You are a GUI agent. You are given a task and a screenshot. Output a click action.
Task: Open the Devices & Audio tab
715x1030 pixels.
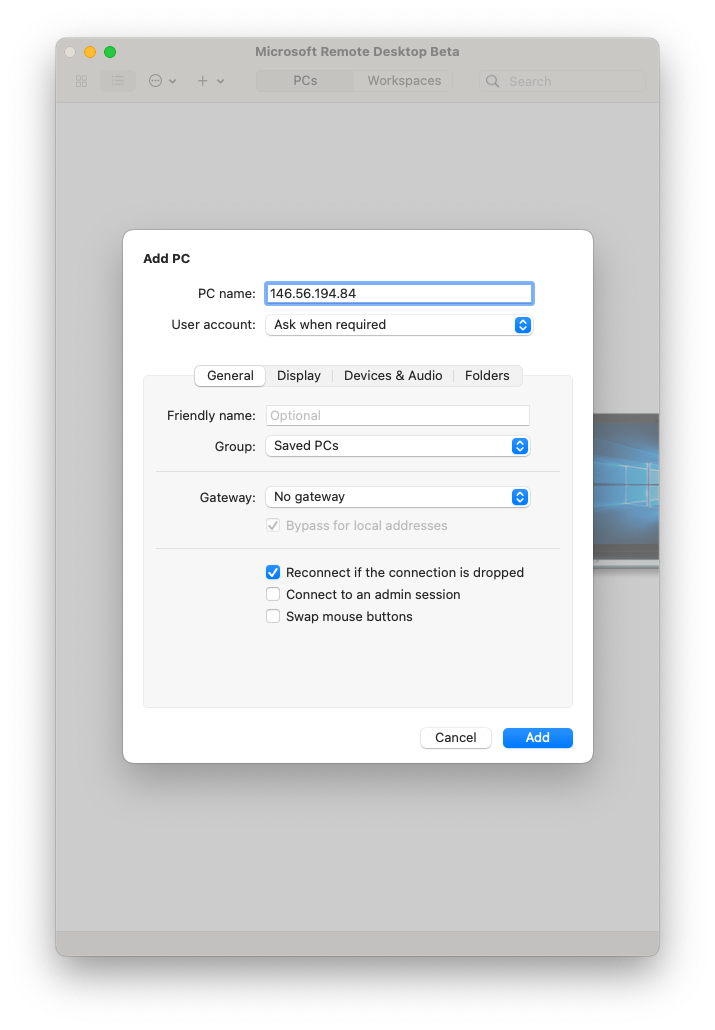(x=393, y=376)
